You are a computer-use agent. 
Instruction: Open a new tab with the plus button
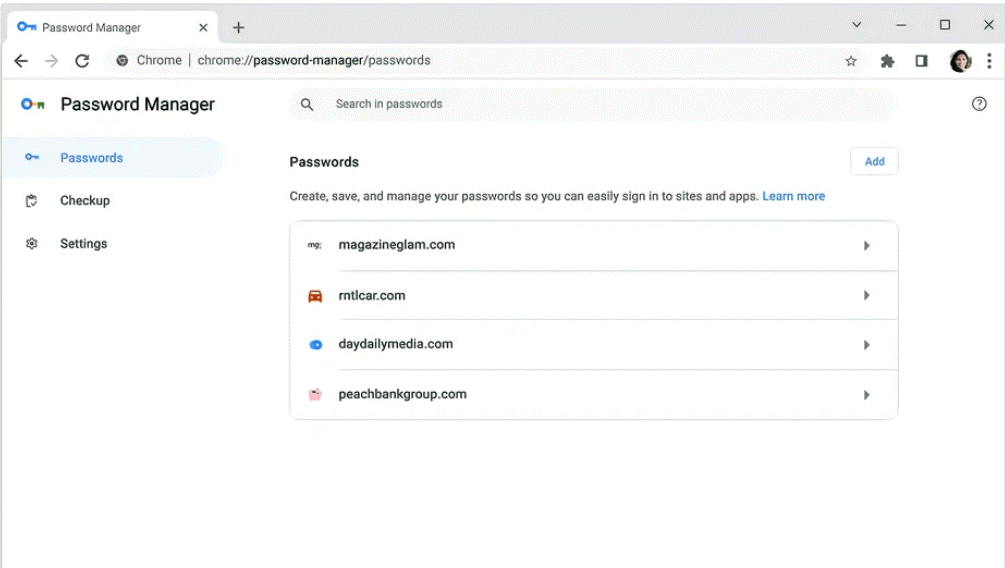[238, 28]
